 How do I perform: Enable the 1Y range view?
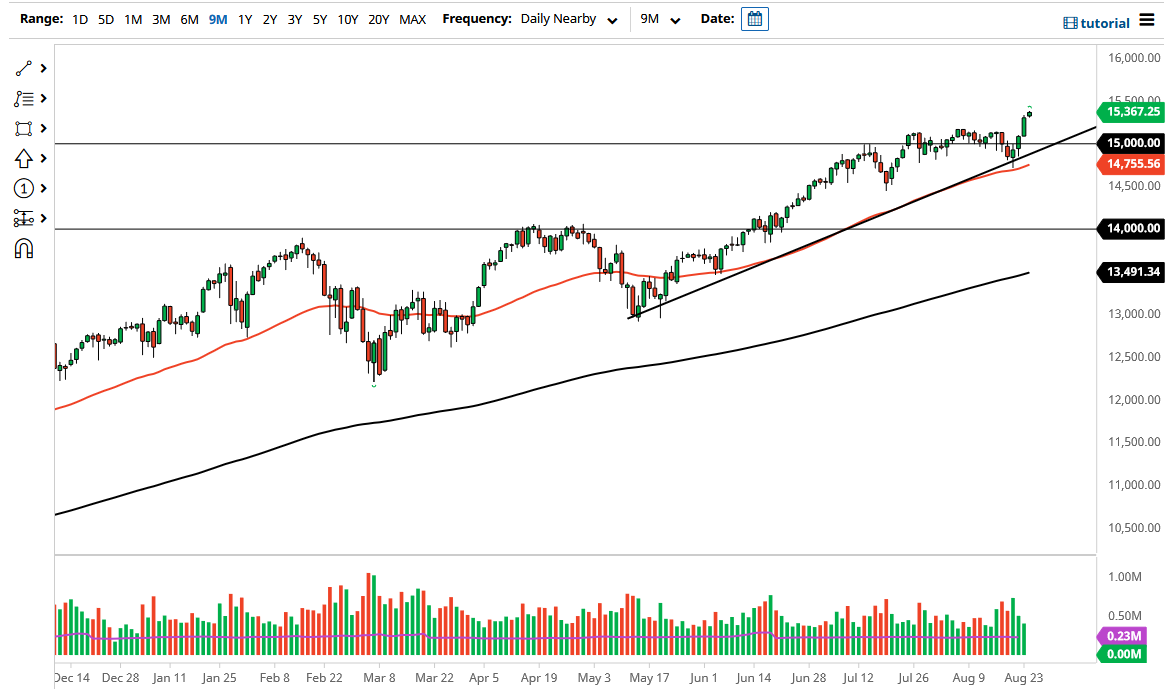point(245,19)
